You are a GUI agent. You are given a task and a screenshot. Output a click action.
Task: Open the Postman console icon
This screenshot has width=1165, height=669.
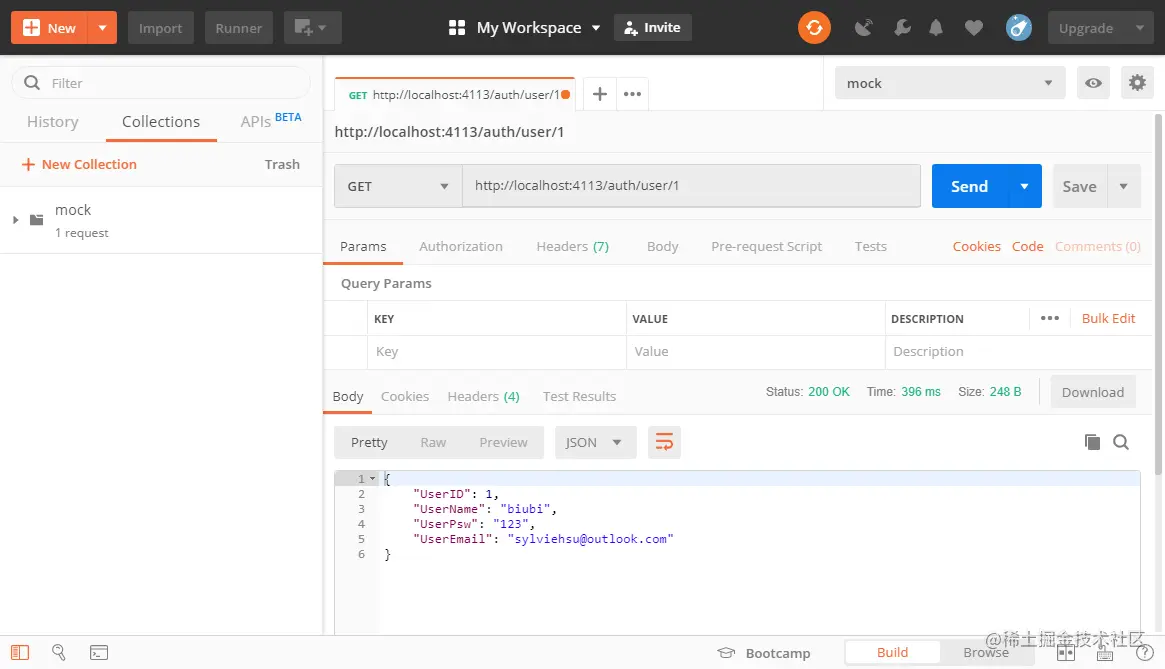point(99,653)
